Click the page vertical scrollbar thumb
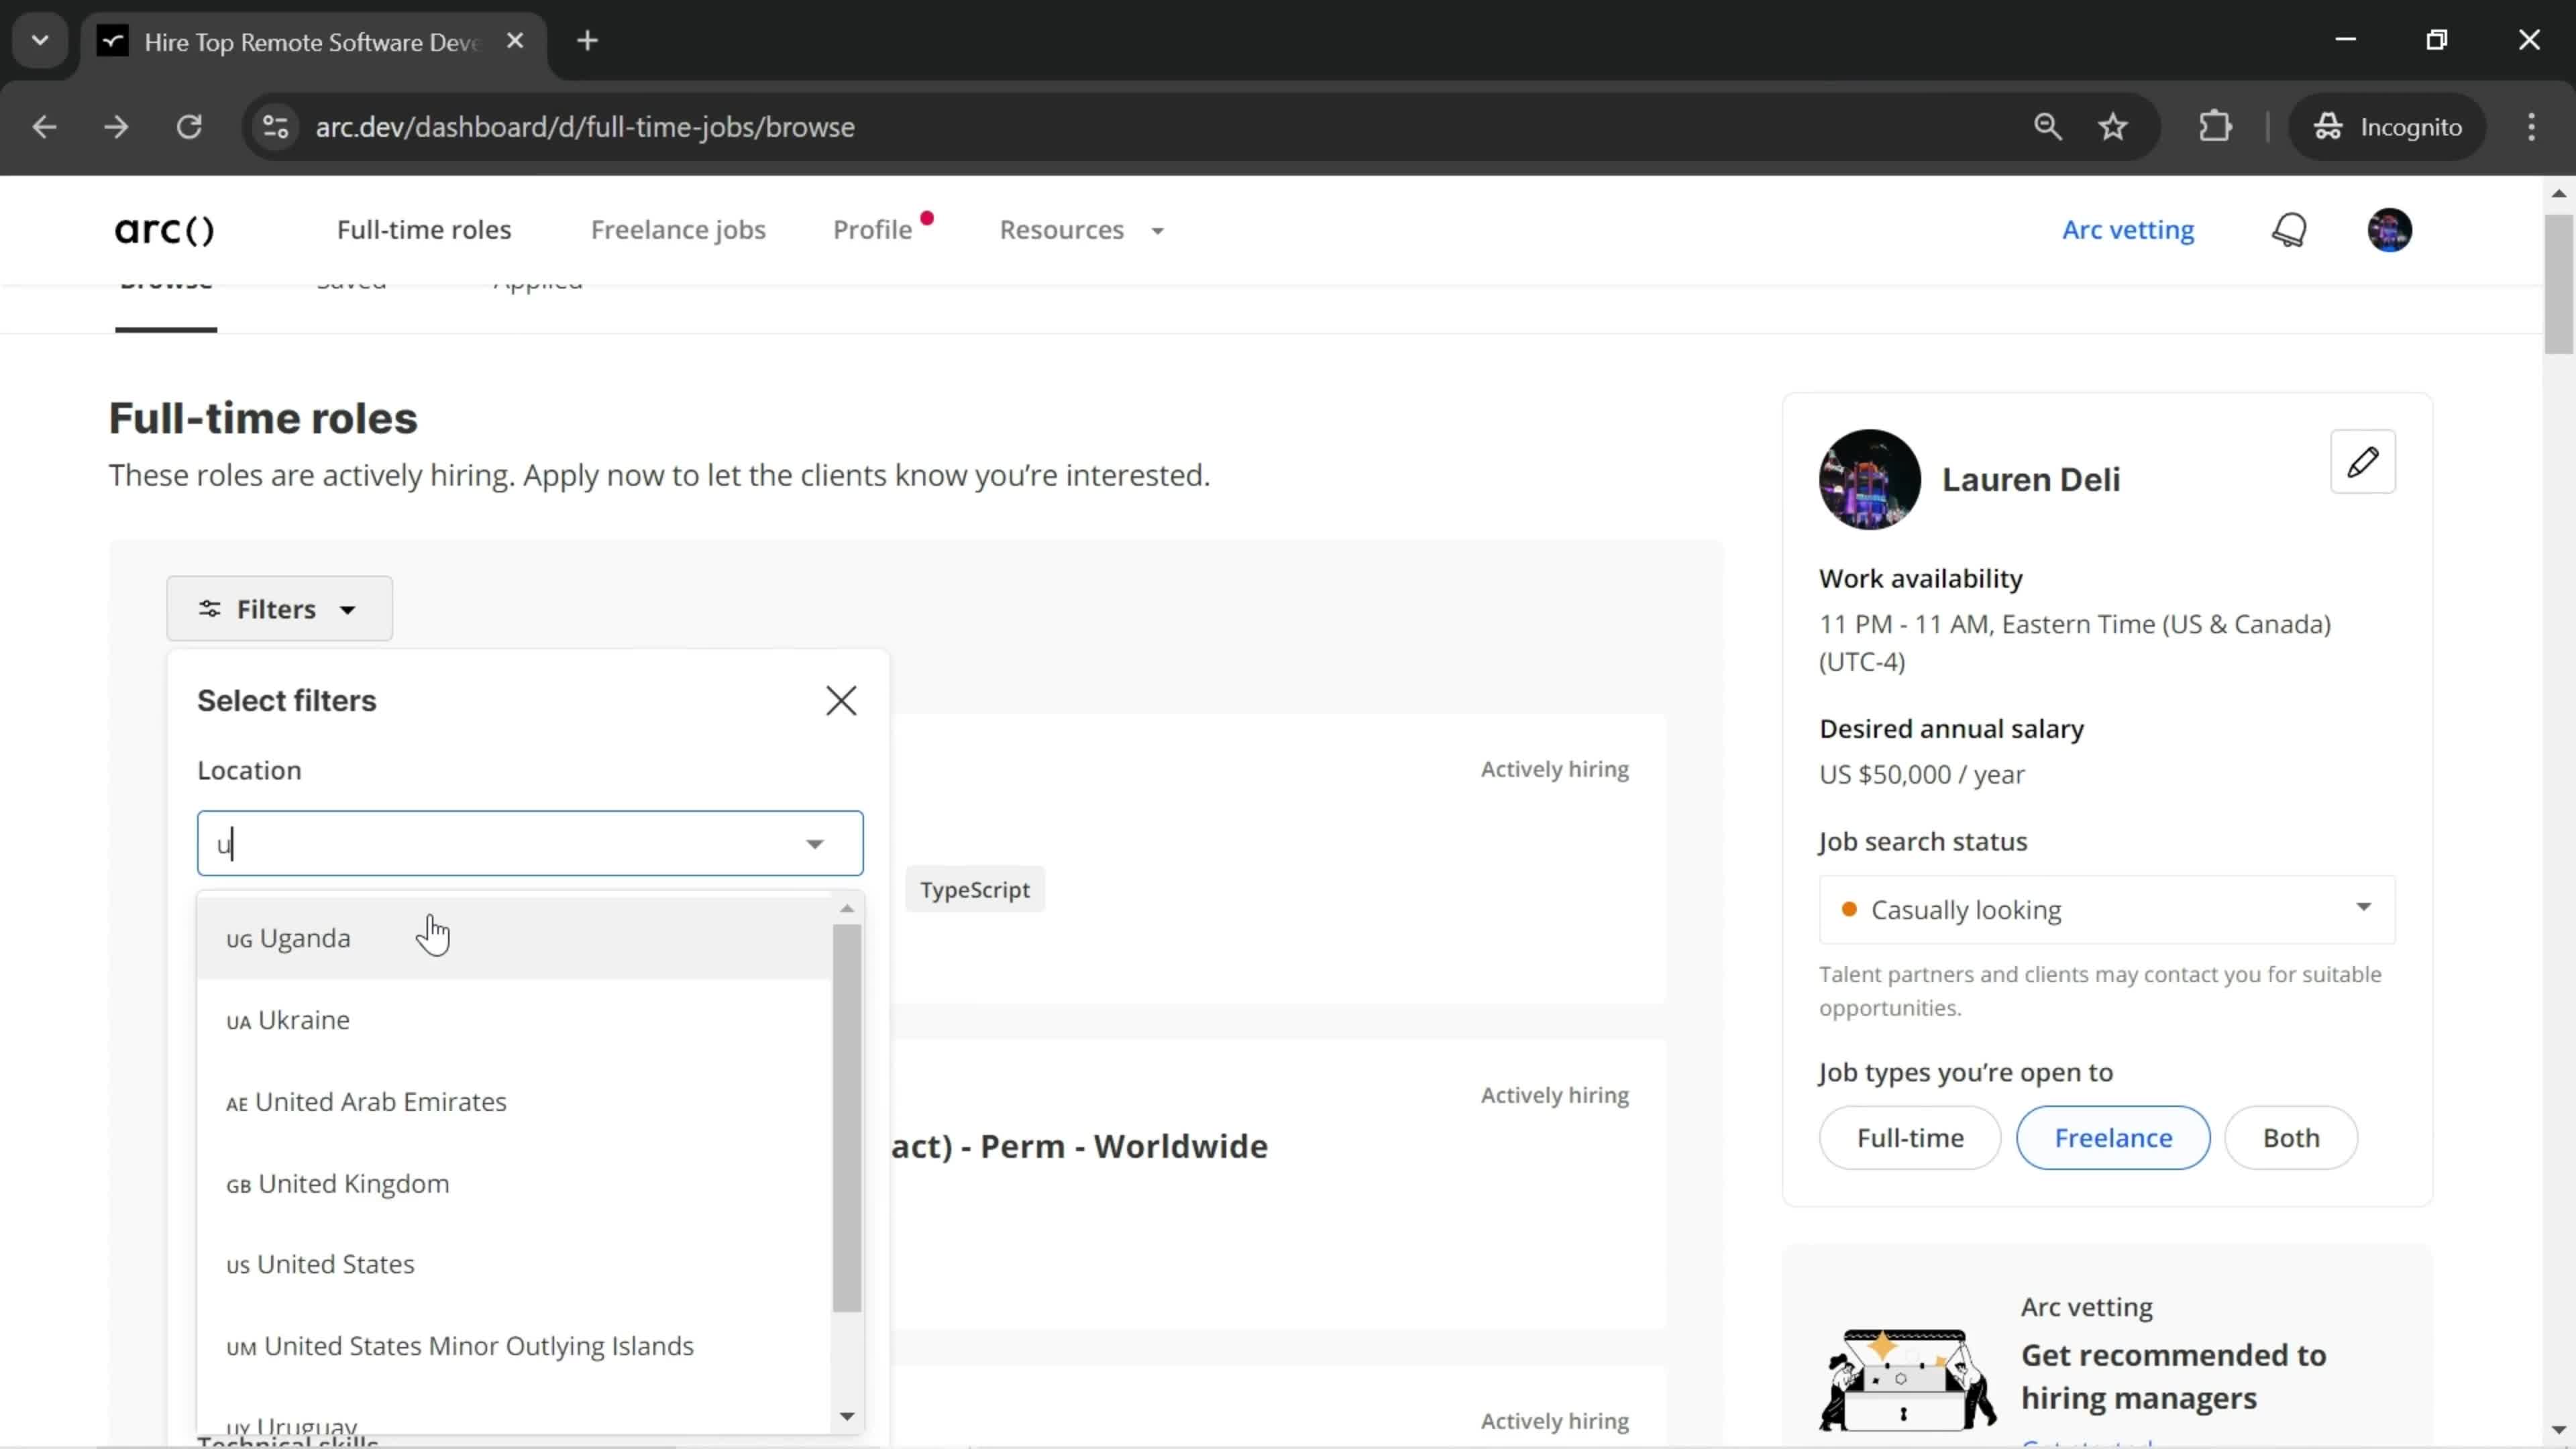The width and height of the screenshot is (2576, 1449). 2559,284
